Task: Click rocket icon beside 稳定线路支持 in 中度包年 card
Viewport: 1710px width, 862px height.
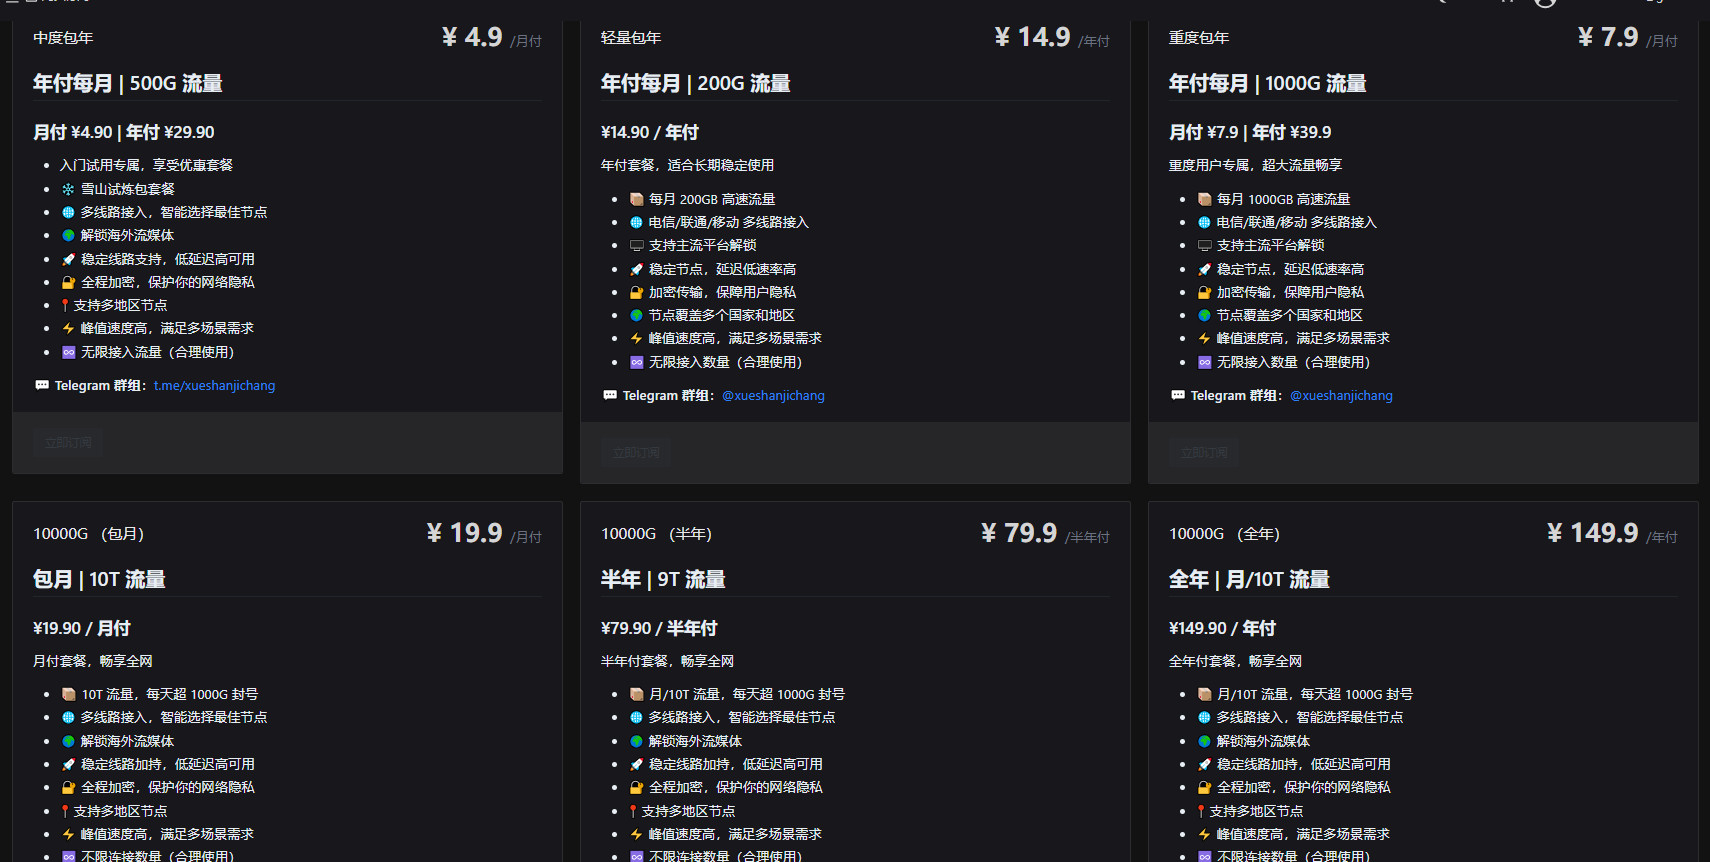Action: (x=68, y=259)
